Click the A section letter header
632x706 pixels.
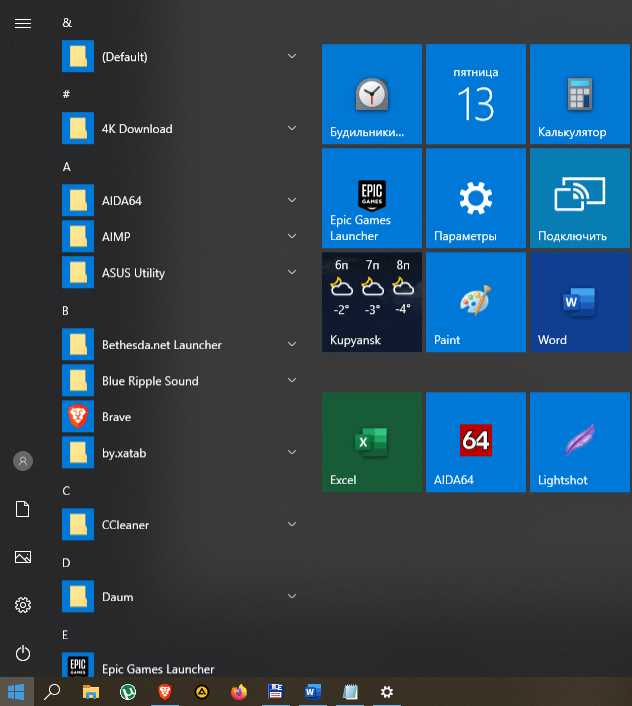(x=67, y=167)
